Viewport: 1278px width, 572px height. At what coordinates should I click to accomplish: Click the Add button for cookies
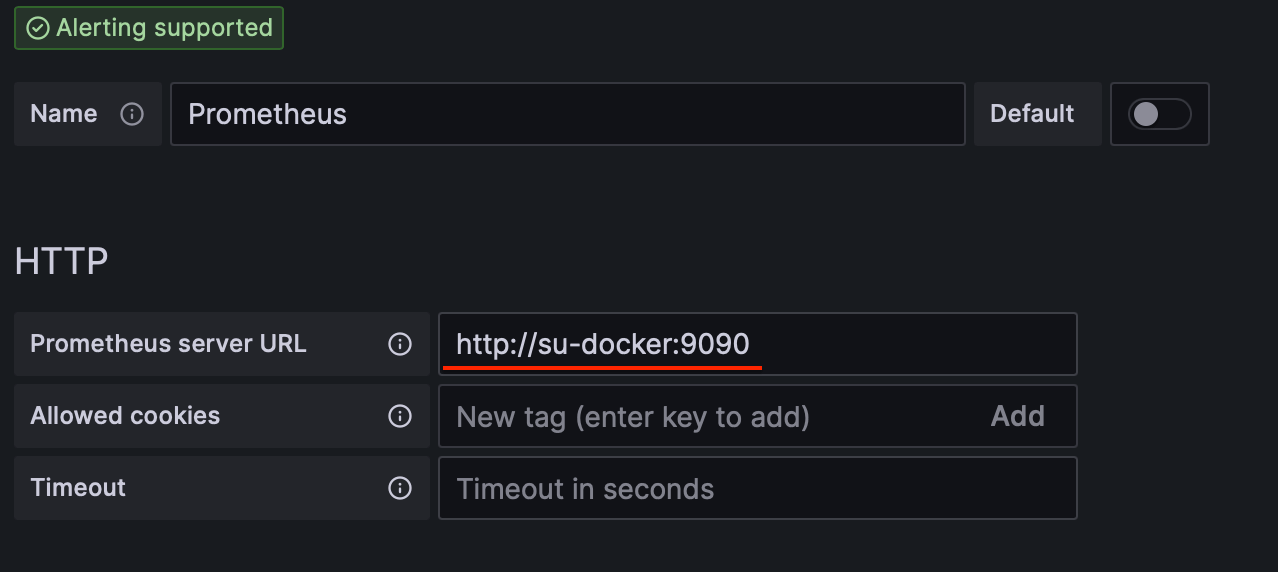tap(1017, 416)
